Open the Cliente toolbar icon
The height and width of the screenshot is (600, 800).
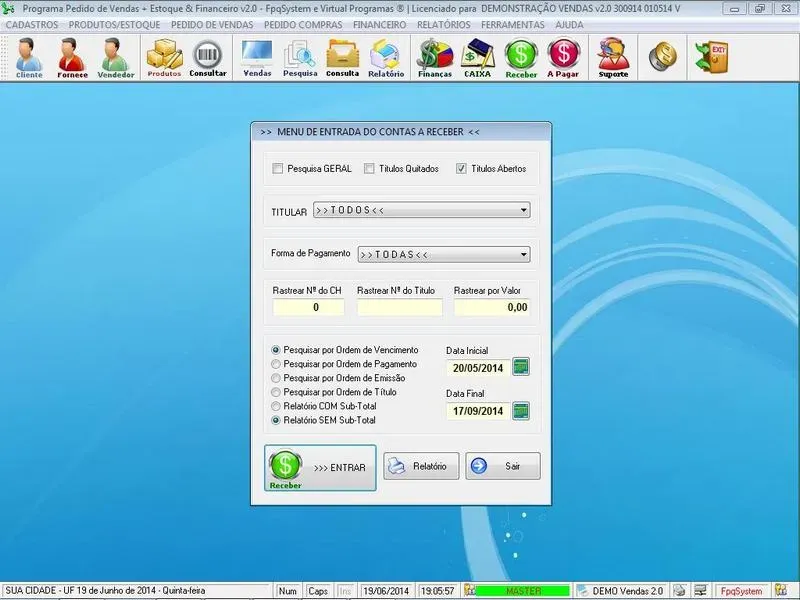[29, 58]
